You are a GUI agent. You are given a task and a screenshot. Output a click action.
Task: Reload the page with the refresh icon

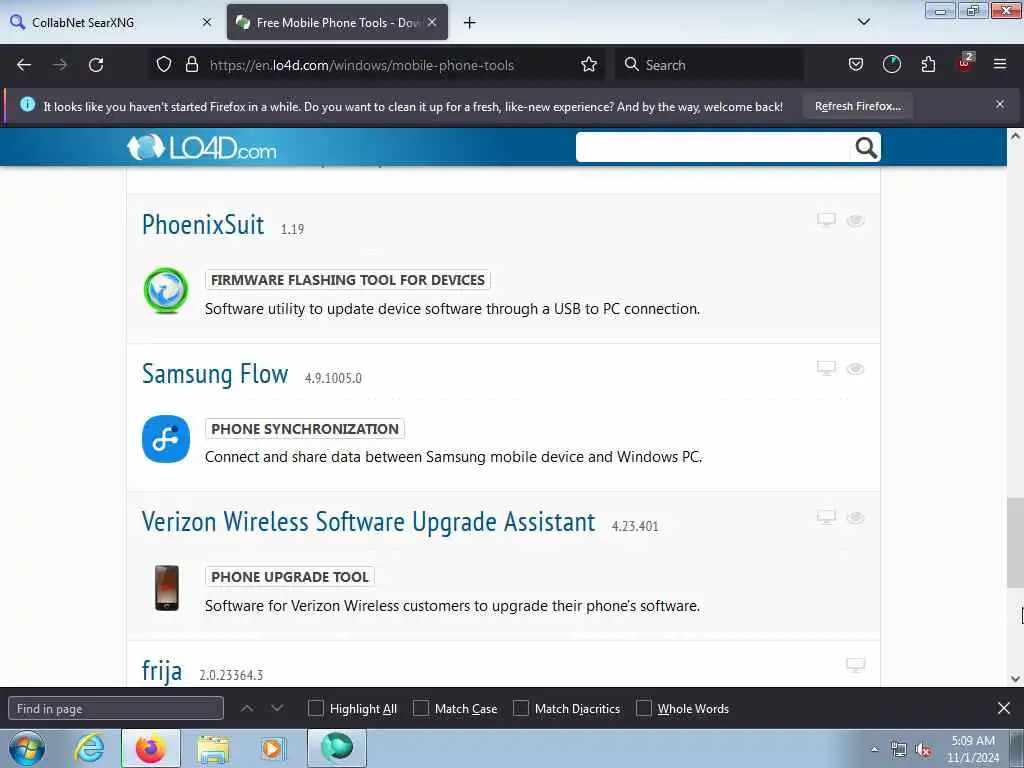[96, 65]
